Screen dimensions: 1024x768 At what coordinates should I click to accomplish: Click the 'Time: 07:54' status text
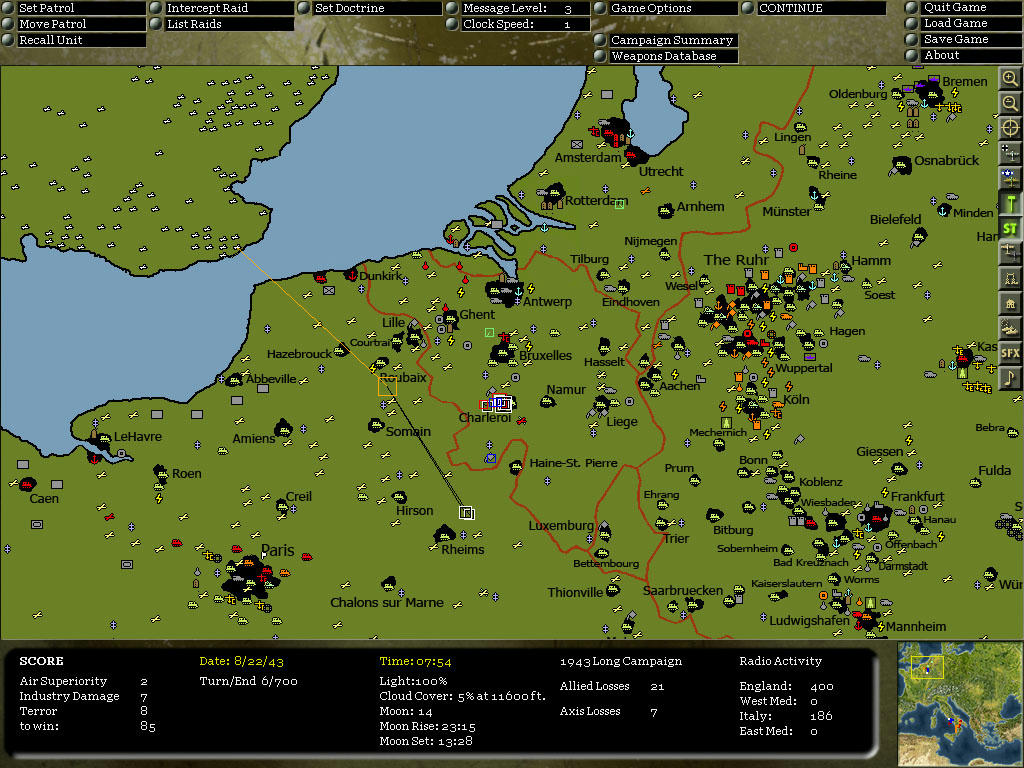415,661
